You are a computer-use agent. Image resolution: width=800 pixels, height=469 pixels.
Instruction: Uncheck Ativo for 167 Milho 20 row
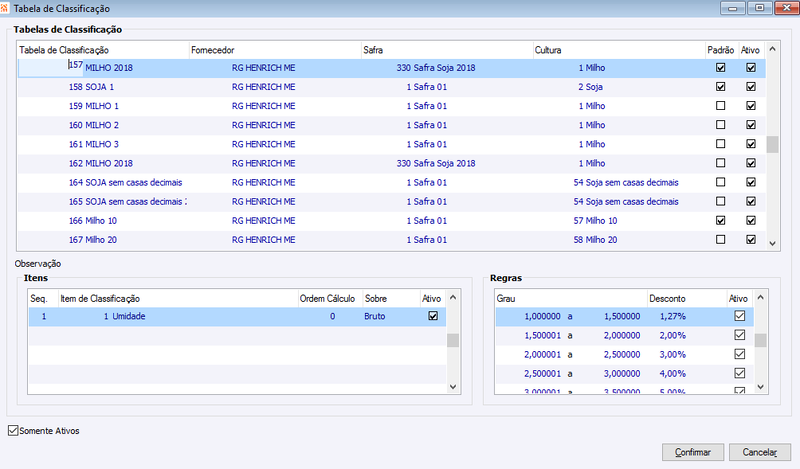(x=751, y=239)
